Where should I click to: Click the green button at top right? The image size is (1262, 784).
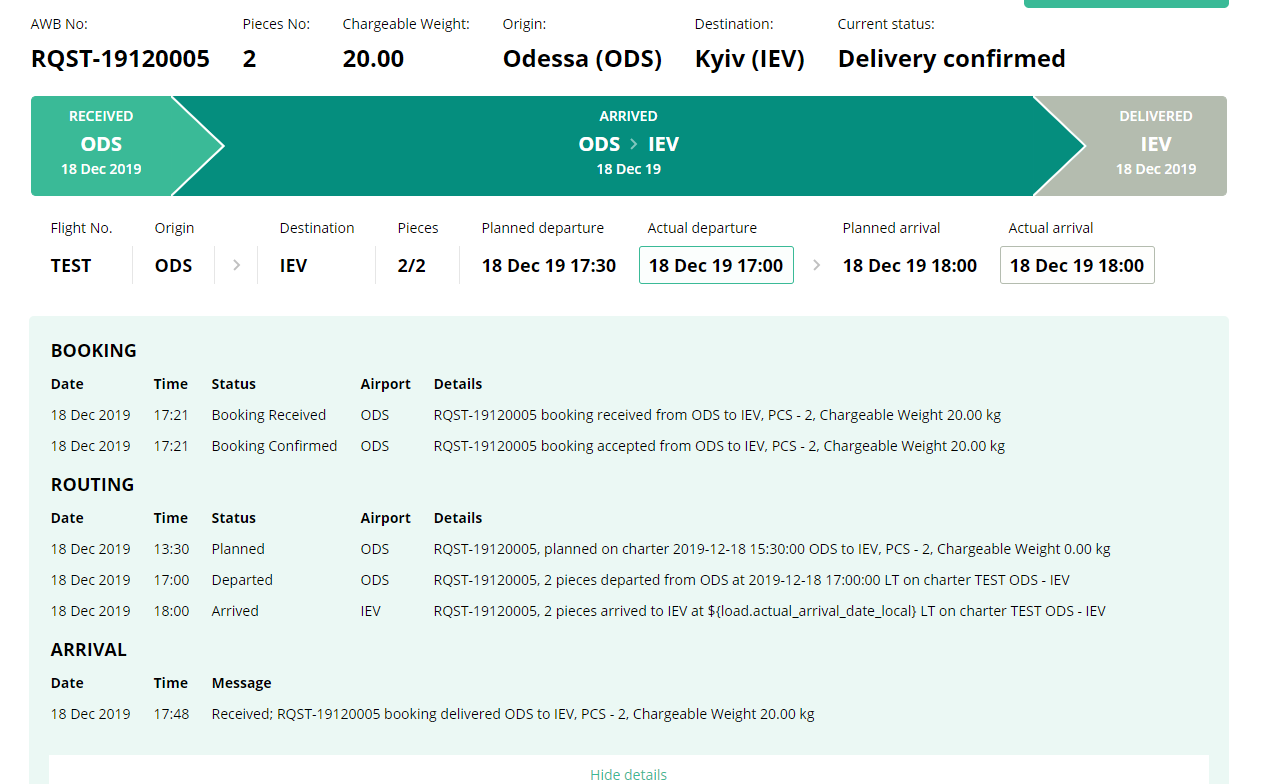coord(1125,3)
